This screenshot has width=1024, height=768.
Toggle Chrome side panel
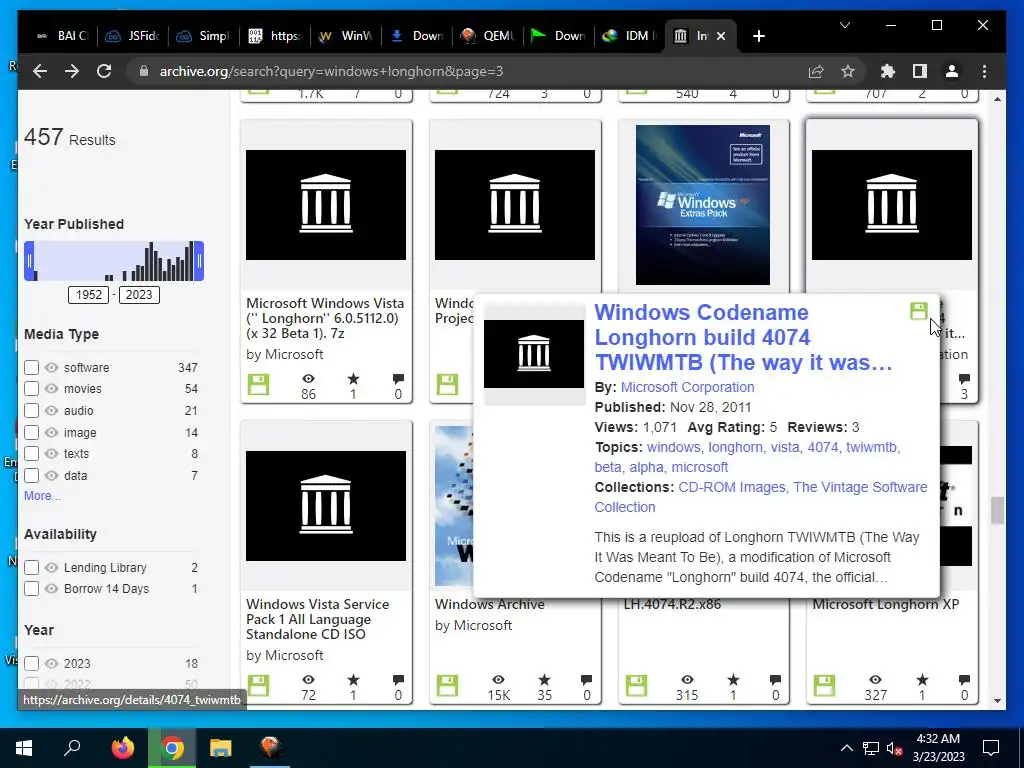[x=920, y=71]
